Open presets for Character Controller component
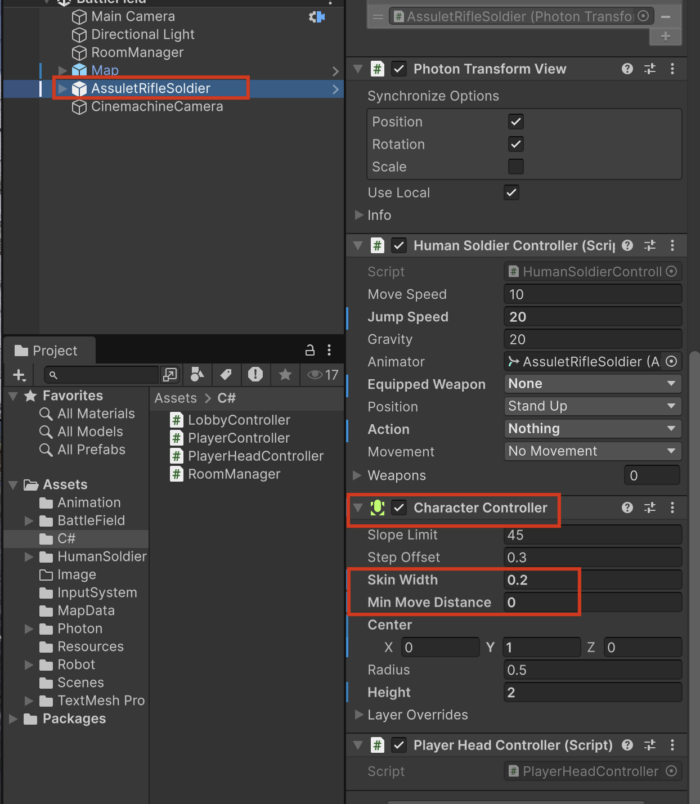Screen dimensions: 700x804 pyautogui.click(x=650, y=508)
